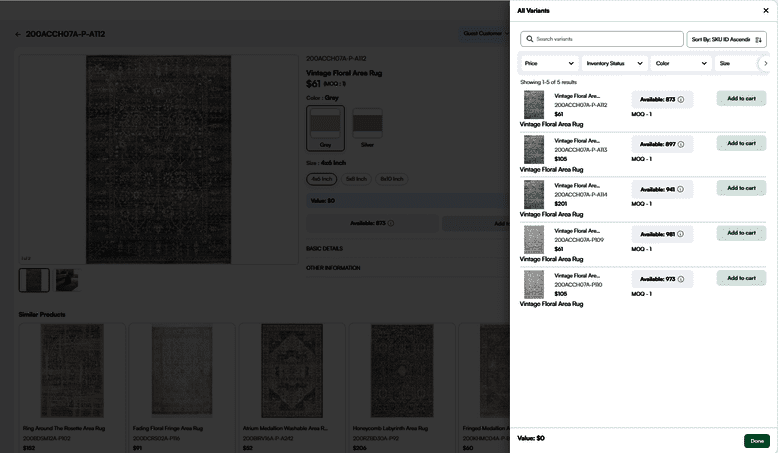Open the Inventory Status filter dropdown
778x453 pixels.
click(614, 63)
